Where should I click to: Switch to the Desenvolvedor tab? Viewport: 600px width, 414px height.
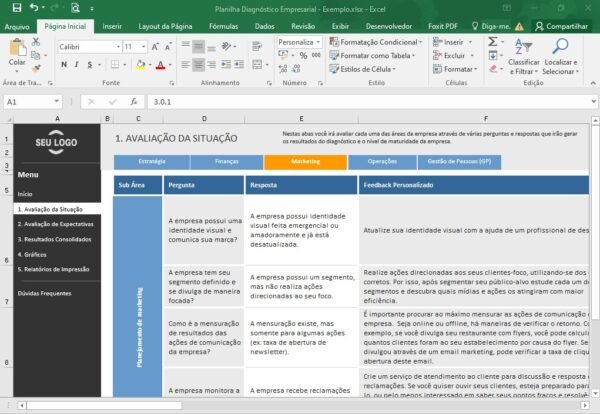click(x=389, y=26)
